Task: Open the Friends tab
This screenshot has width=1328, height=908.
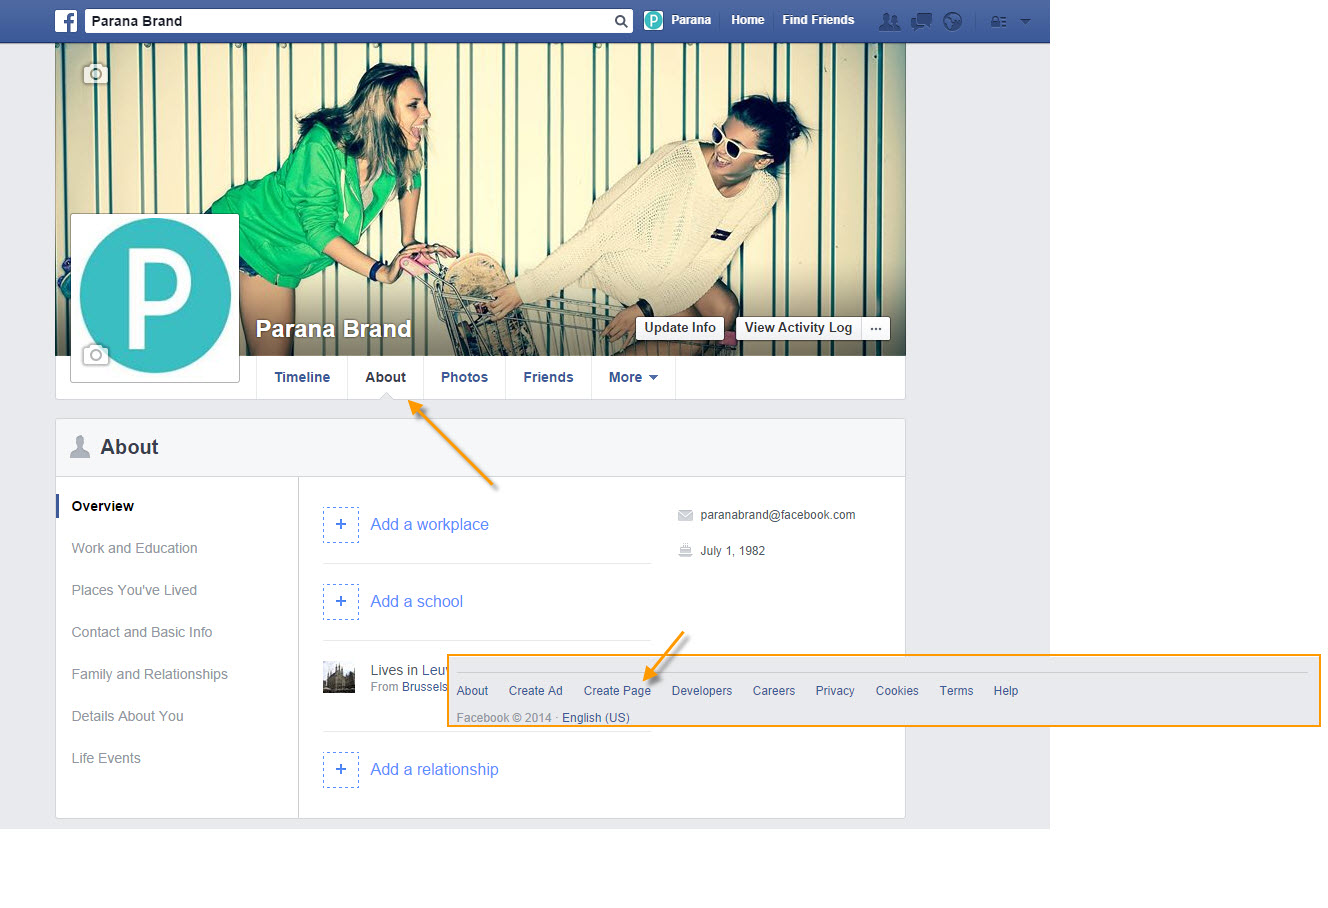Action: 548,377
